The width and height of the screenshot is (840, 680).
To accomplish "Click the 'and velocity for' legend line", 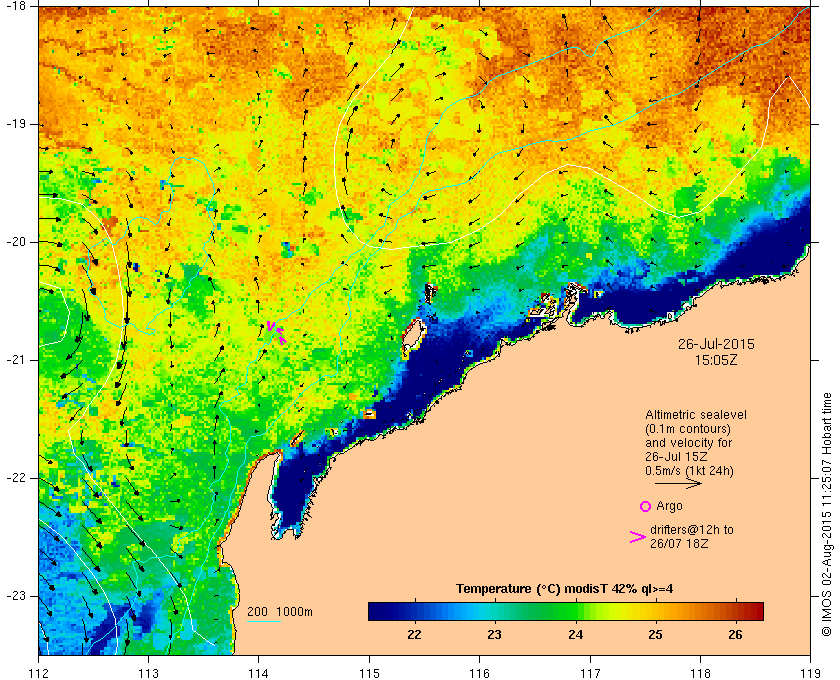I will pos(688,443).
